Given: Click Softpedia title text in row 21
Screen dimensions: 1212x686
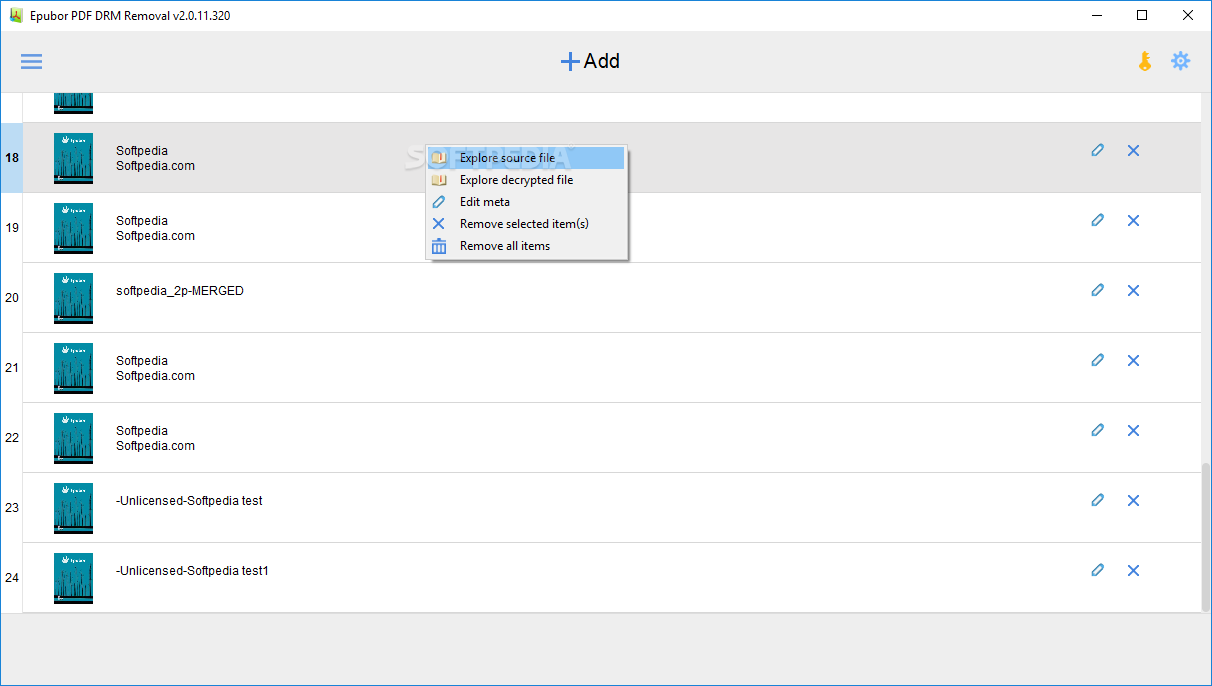Looking at the screenshot, I should 142,361.
